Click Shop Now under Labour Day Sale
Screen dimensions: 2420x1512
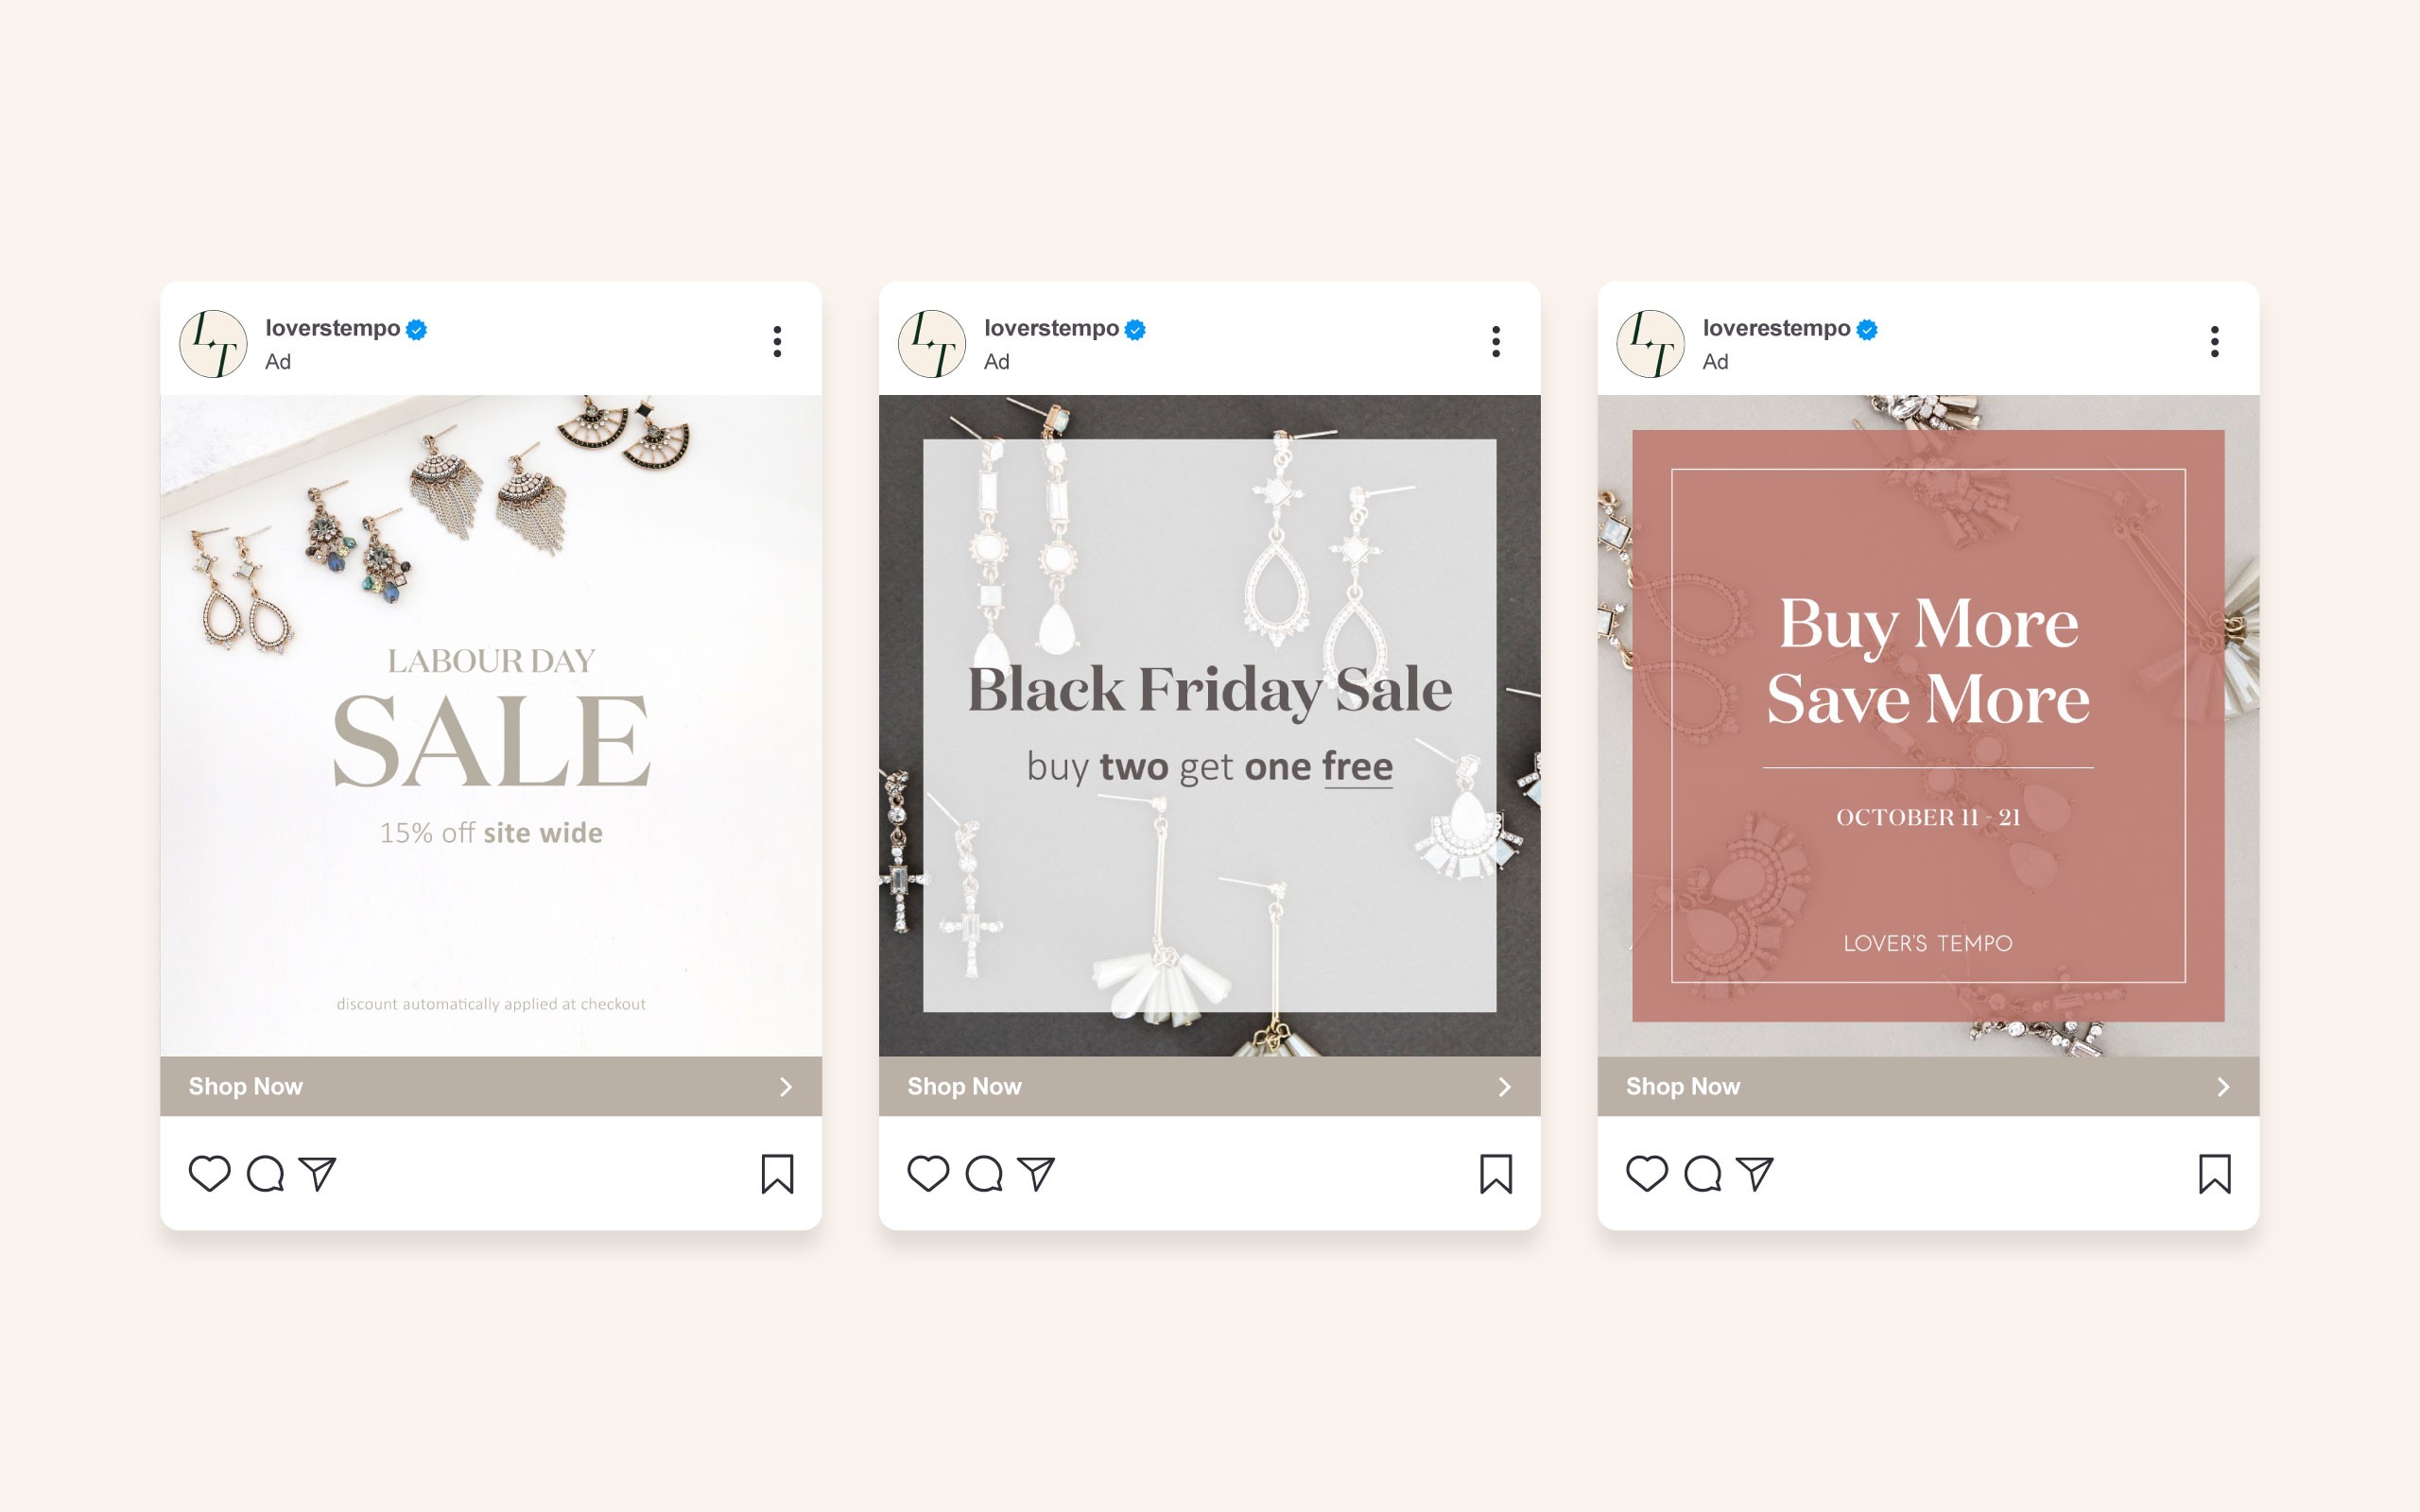tap(491, 1086)
